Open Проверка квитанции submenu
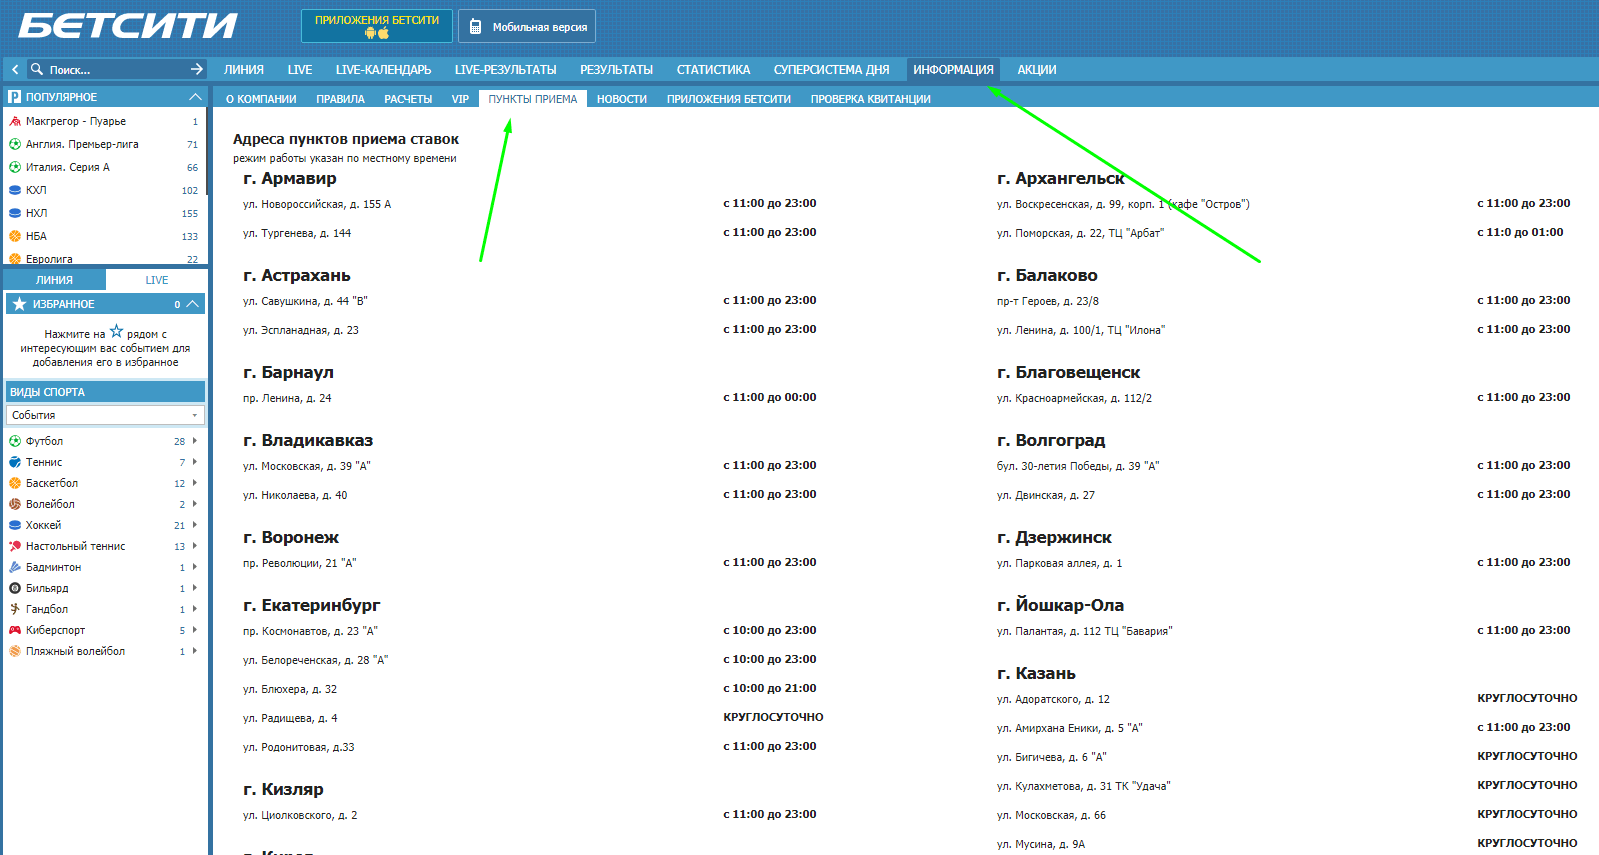The image size is (1599, 855). coord(870,99)
